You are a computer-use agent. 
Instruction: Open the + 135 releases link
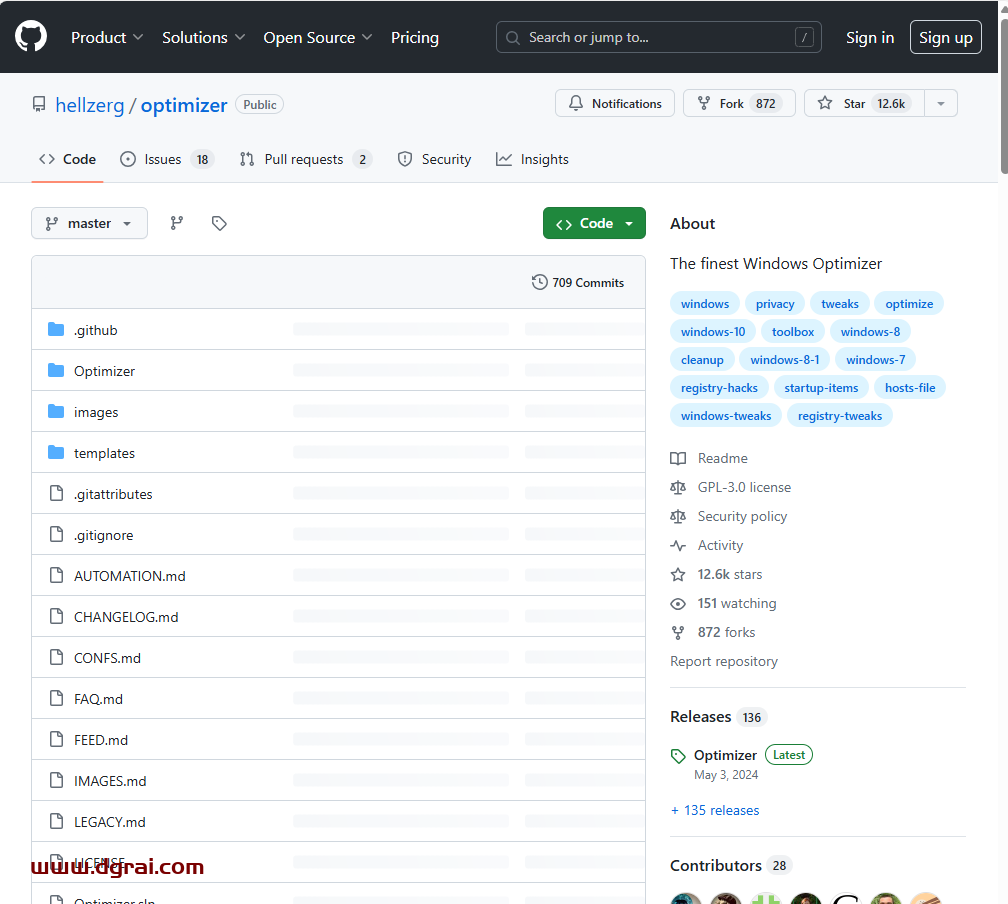[x=715, y=811]
